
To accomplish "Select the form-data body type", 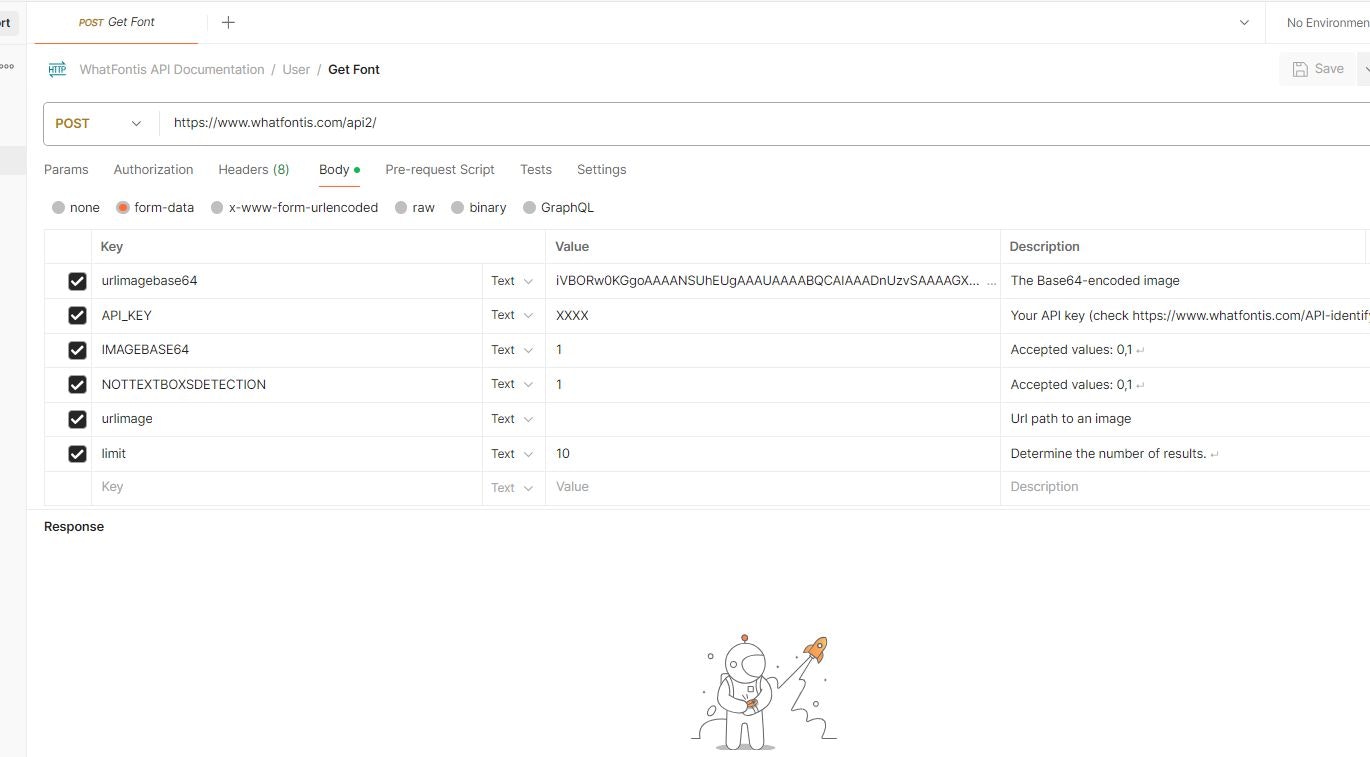I will pyautogui.click(x=155, y=208).
